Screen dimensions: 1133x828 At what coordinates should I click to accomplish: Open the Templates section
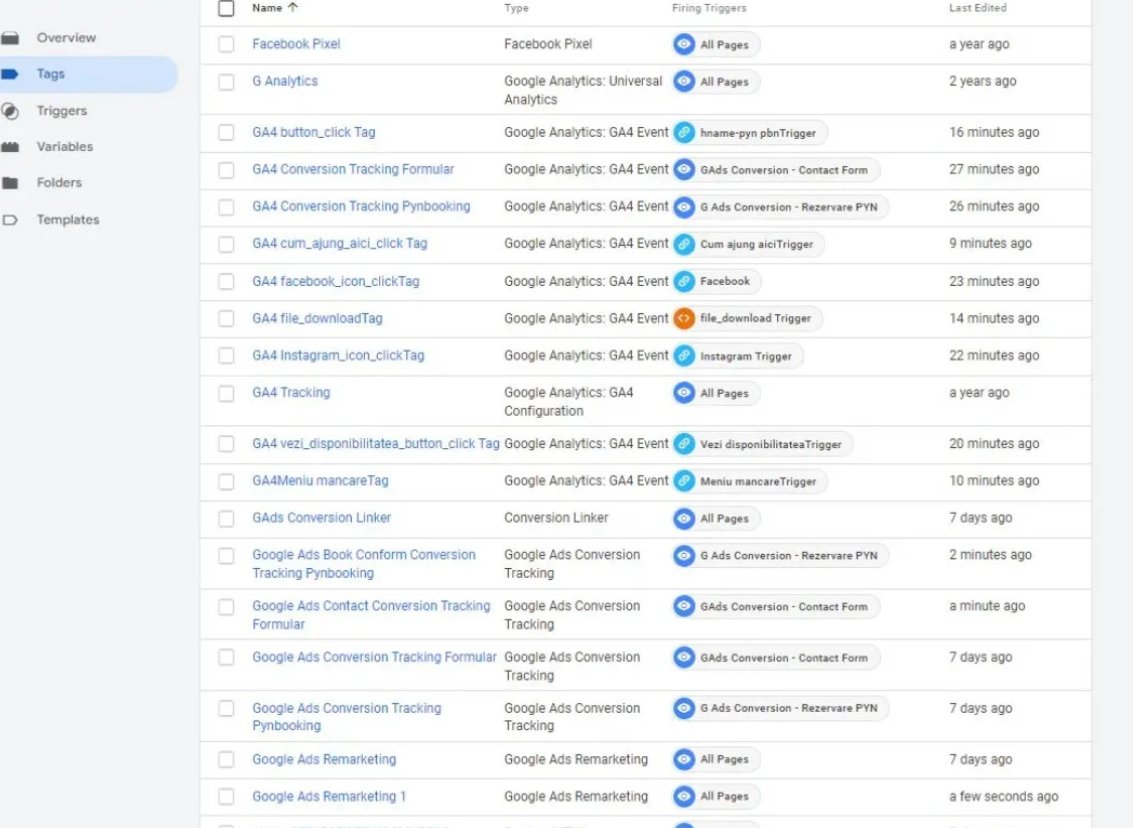tap(68, 220)
